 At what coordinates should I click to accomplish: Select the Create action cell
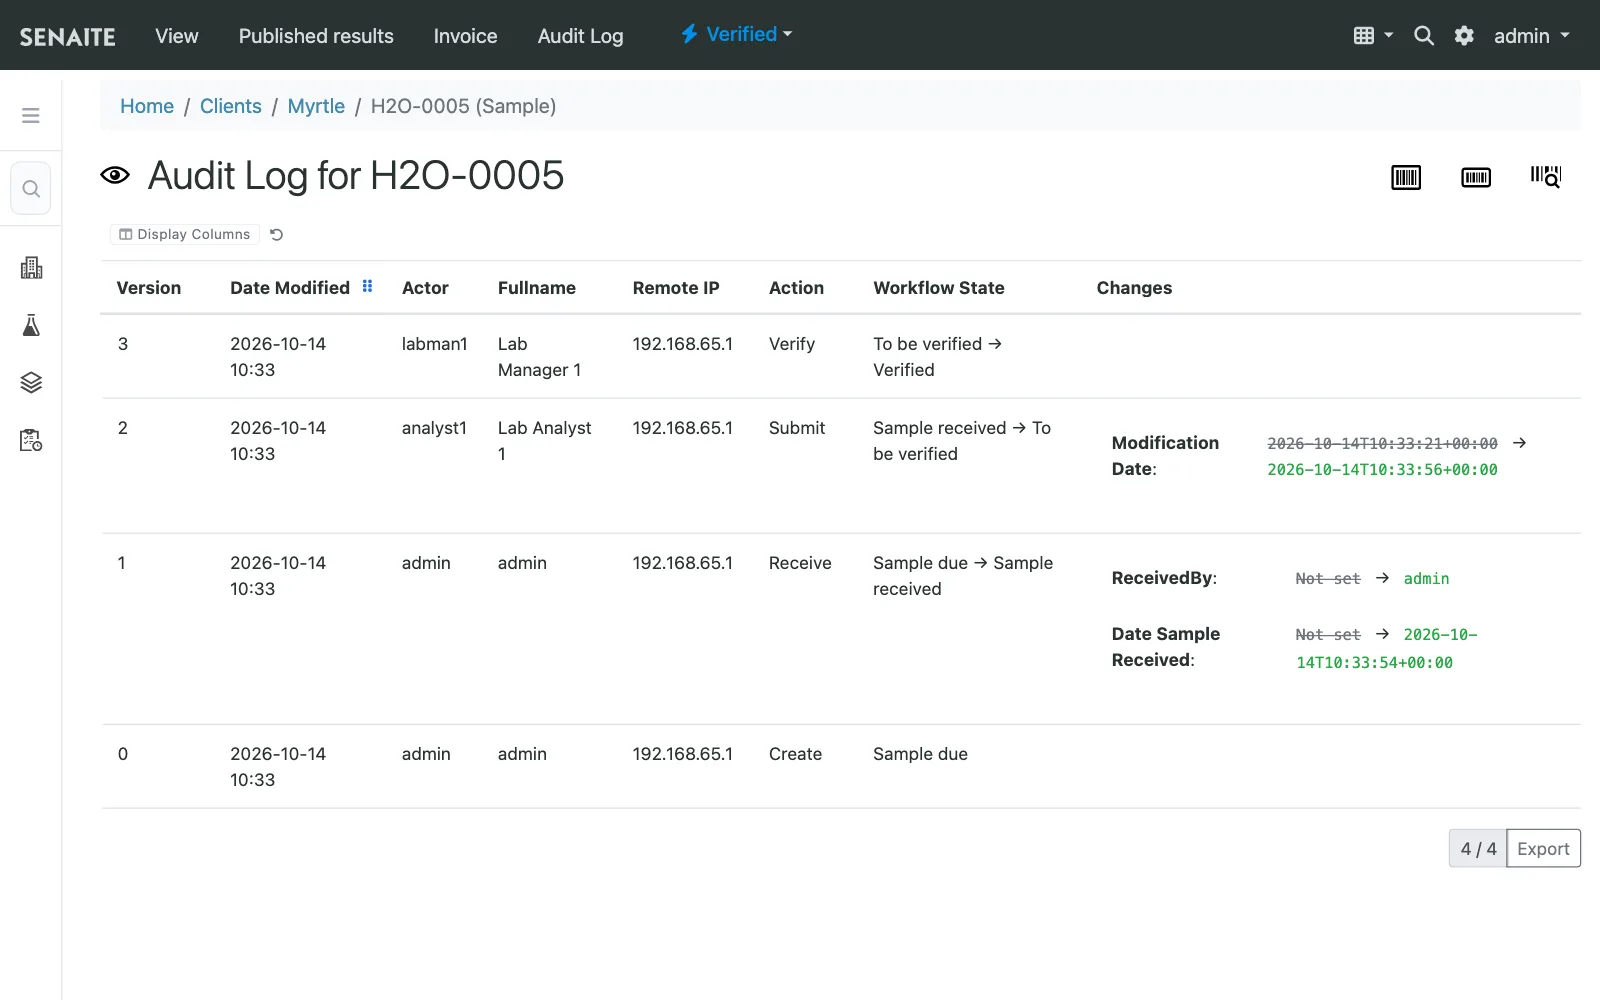click(795, 754)
